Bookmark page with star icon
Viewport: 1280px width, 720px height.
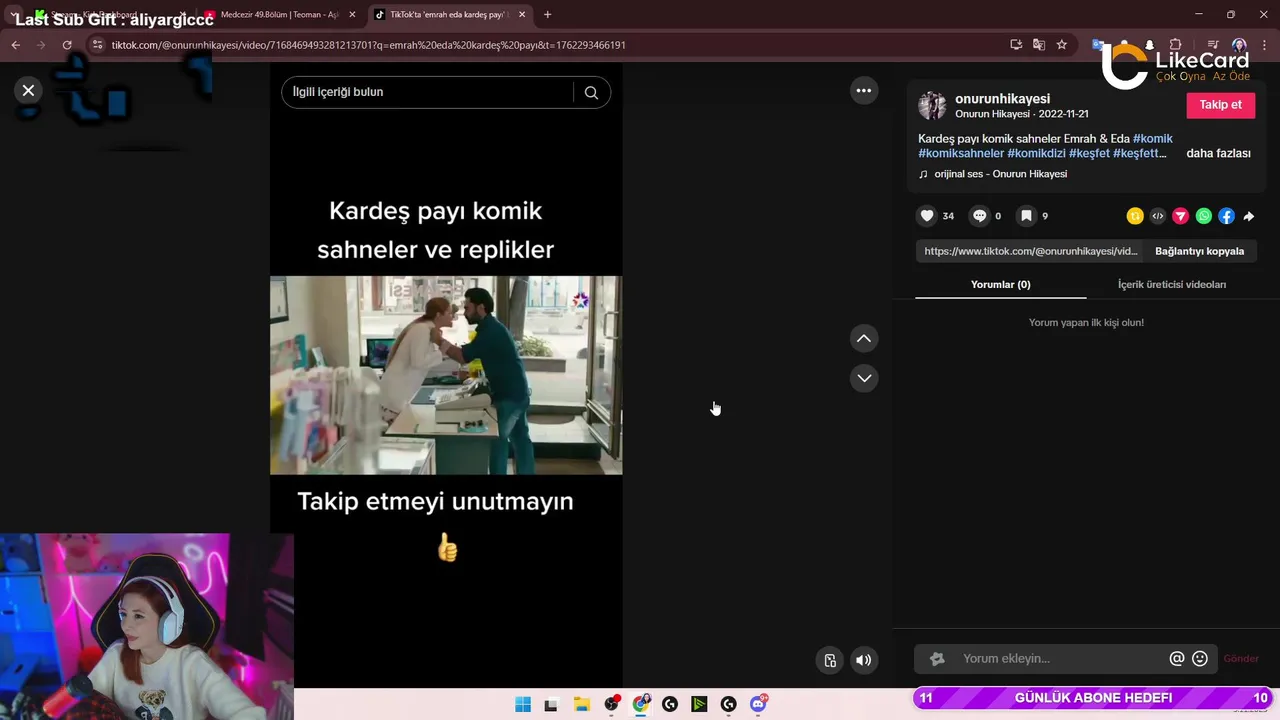click(1062, 45)
